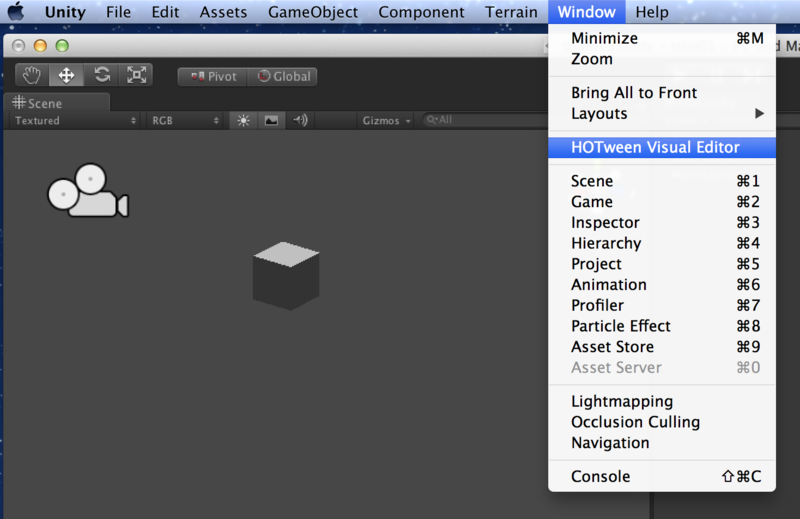Open the Hierarchy window entry
Screen dimensions: 800x519
(662, 243)
